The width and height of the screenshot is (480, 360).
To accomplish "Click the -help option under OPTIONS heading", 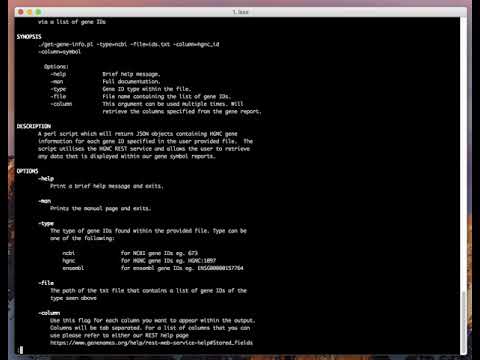I will (46, 179).
